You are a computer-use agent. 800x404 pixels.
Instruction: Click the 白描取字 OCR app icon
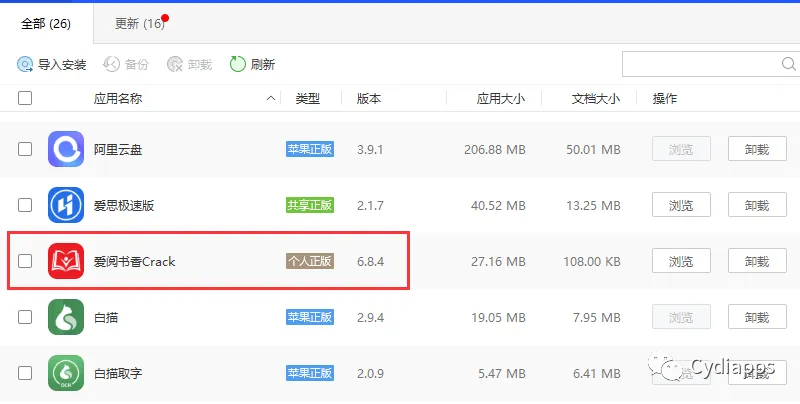point(66,373)
